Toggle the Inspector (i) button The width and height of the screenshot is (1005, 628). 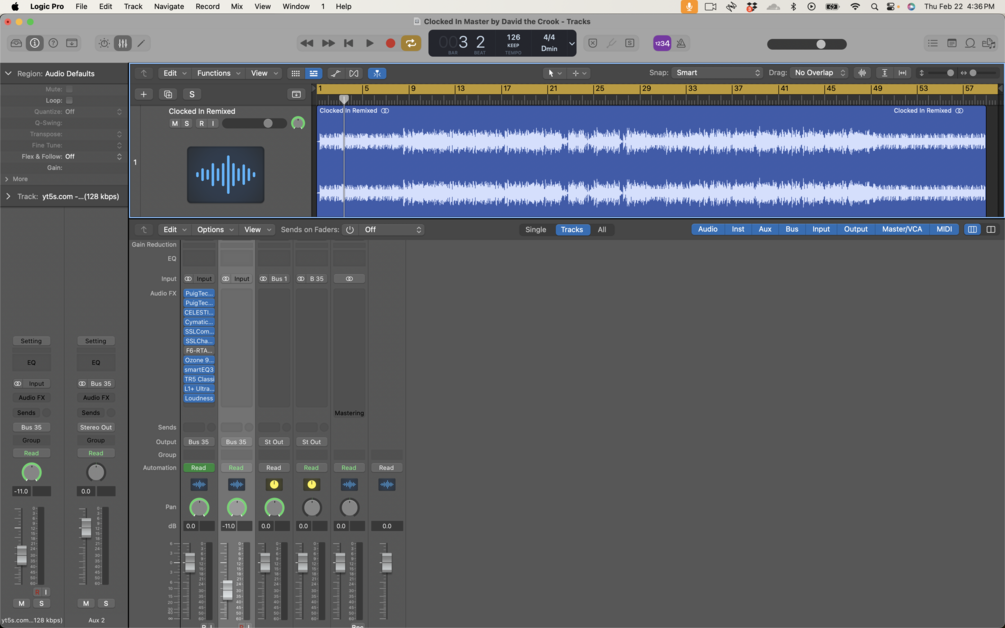pos(35,43)
